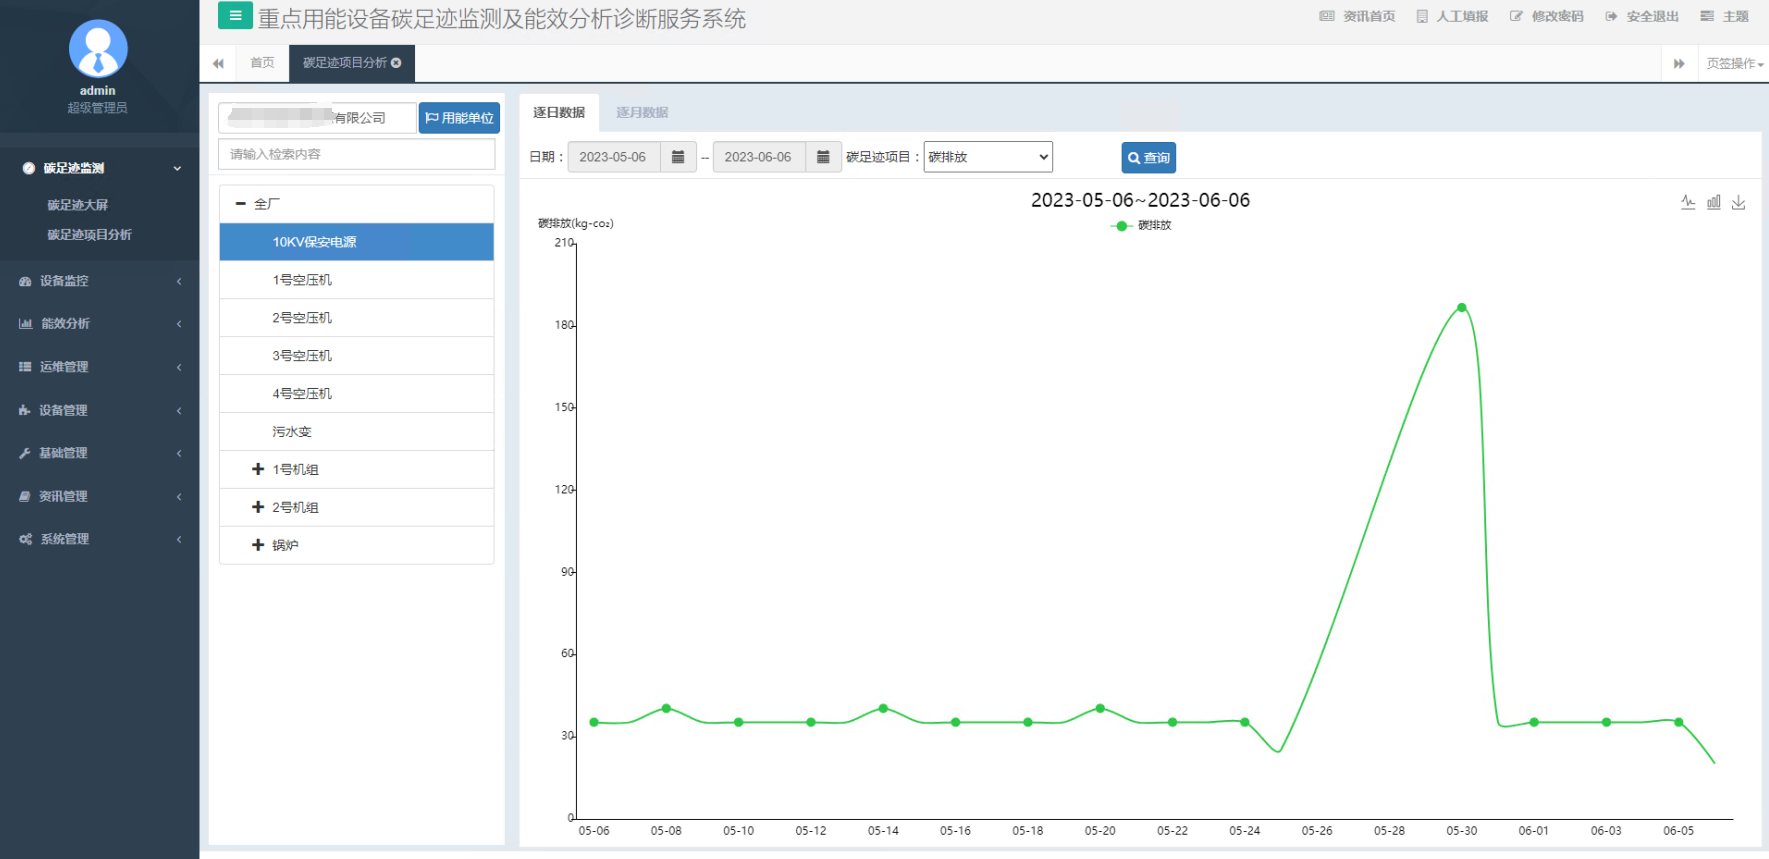Expand the 资讯管理 menu

[x=99, y=496]
